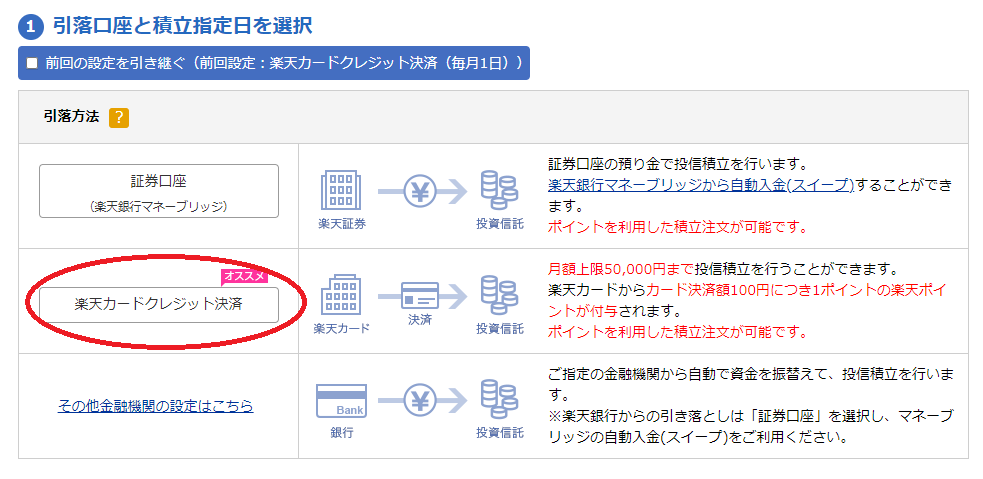Select the 証券口座 withdrawal method button

coord(159,191)
